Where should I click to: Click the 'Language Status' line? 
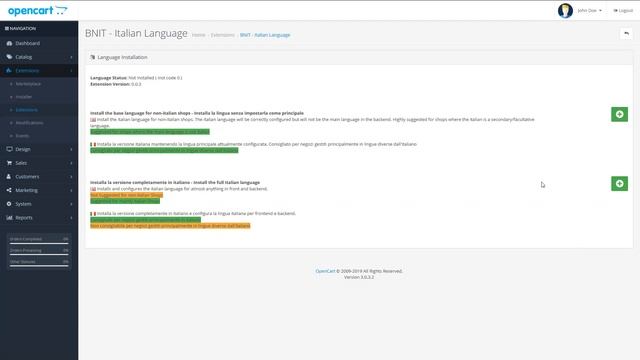pos(136,78)
